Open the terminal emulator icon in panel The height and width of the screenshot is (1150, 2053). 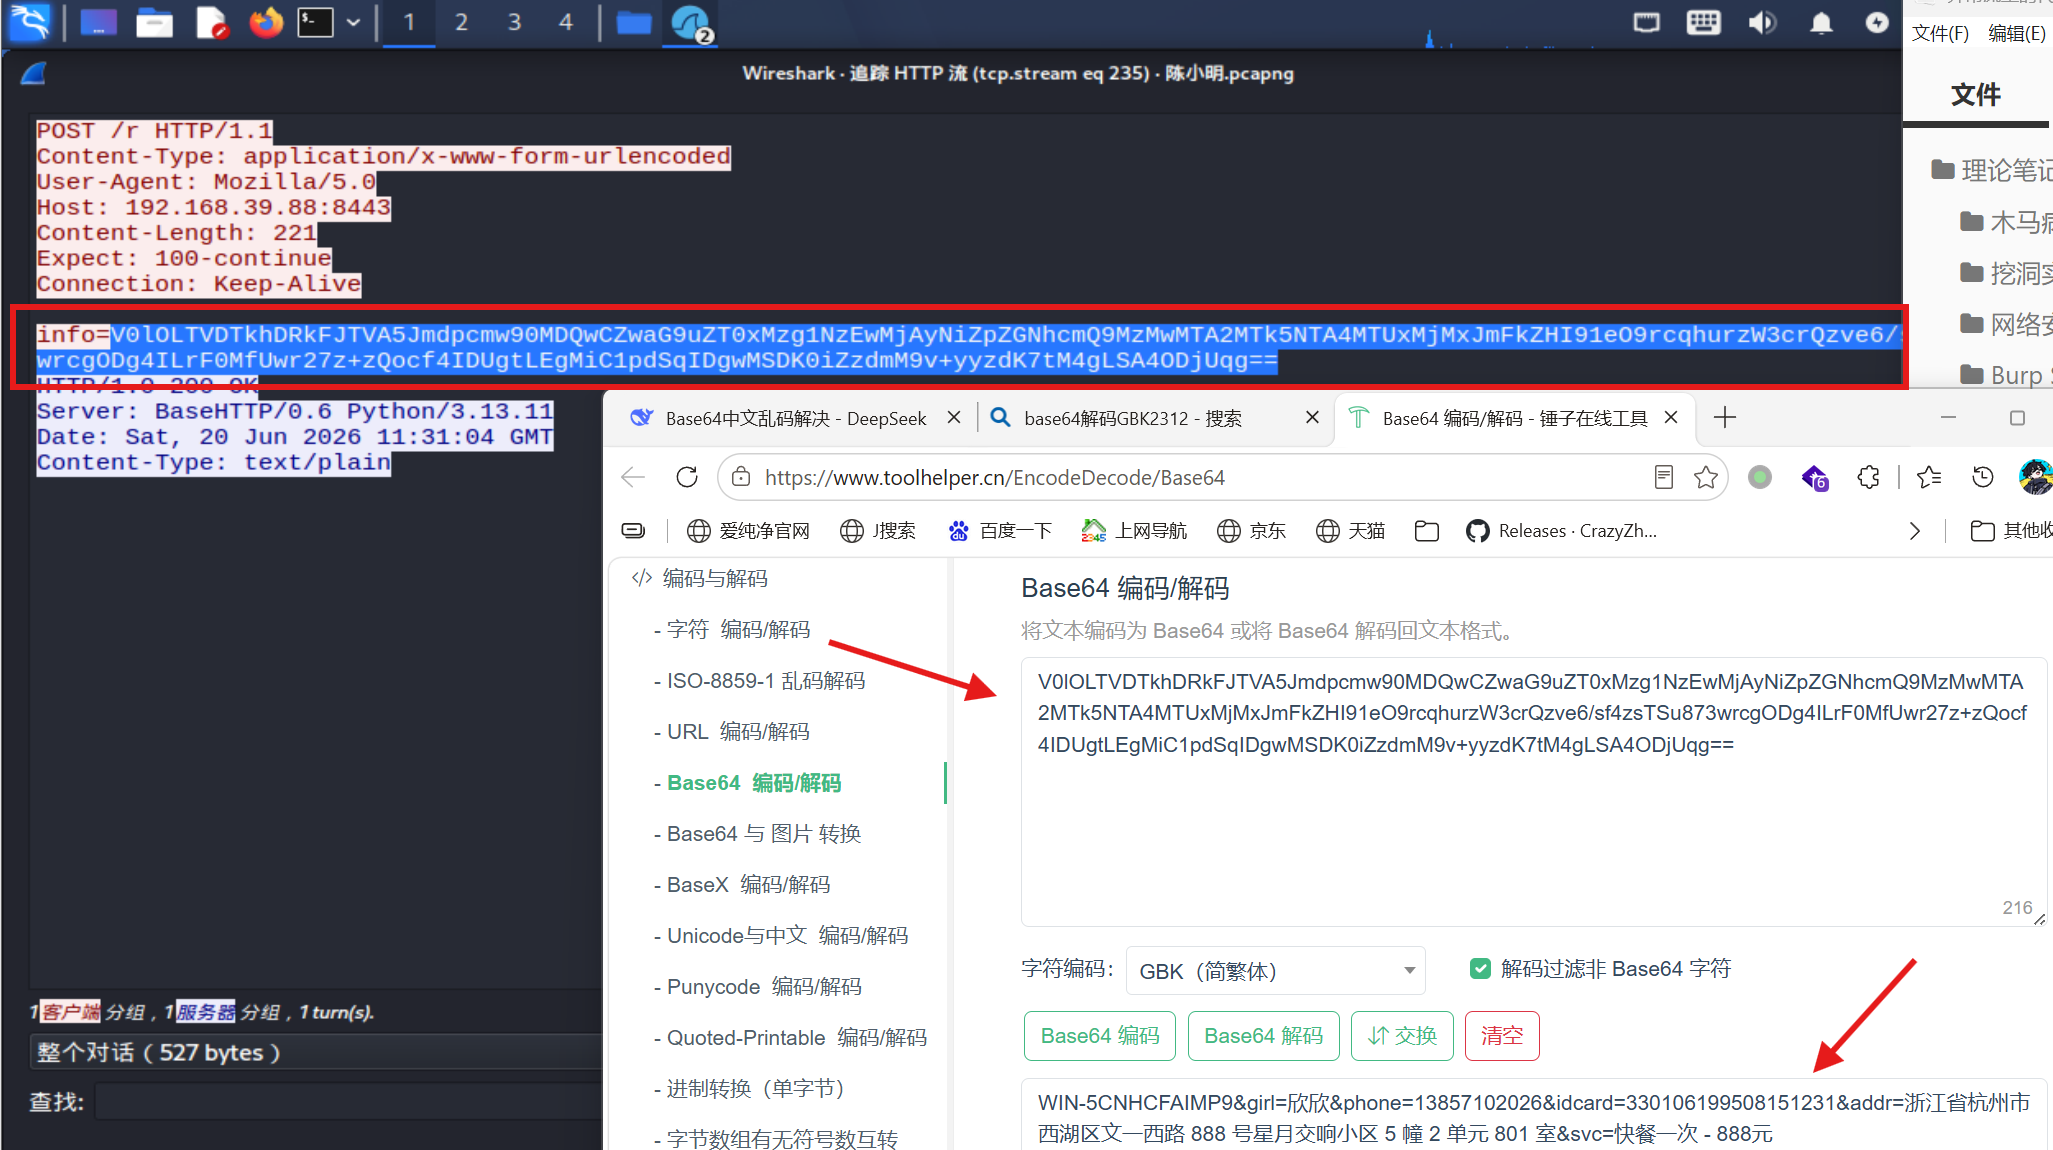coord(315,22)
